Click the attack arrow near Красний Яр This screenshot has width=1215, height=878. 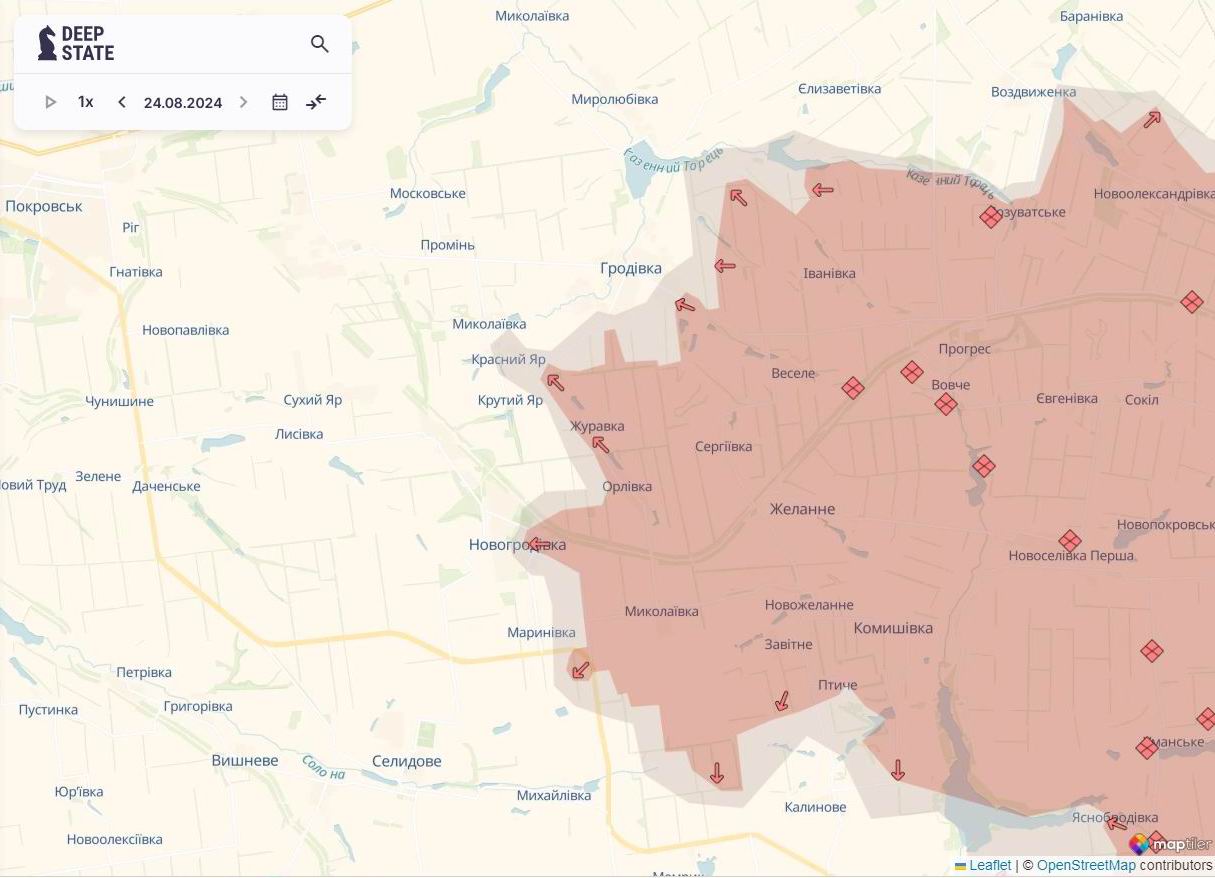555,382
